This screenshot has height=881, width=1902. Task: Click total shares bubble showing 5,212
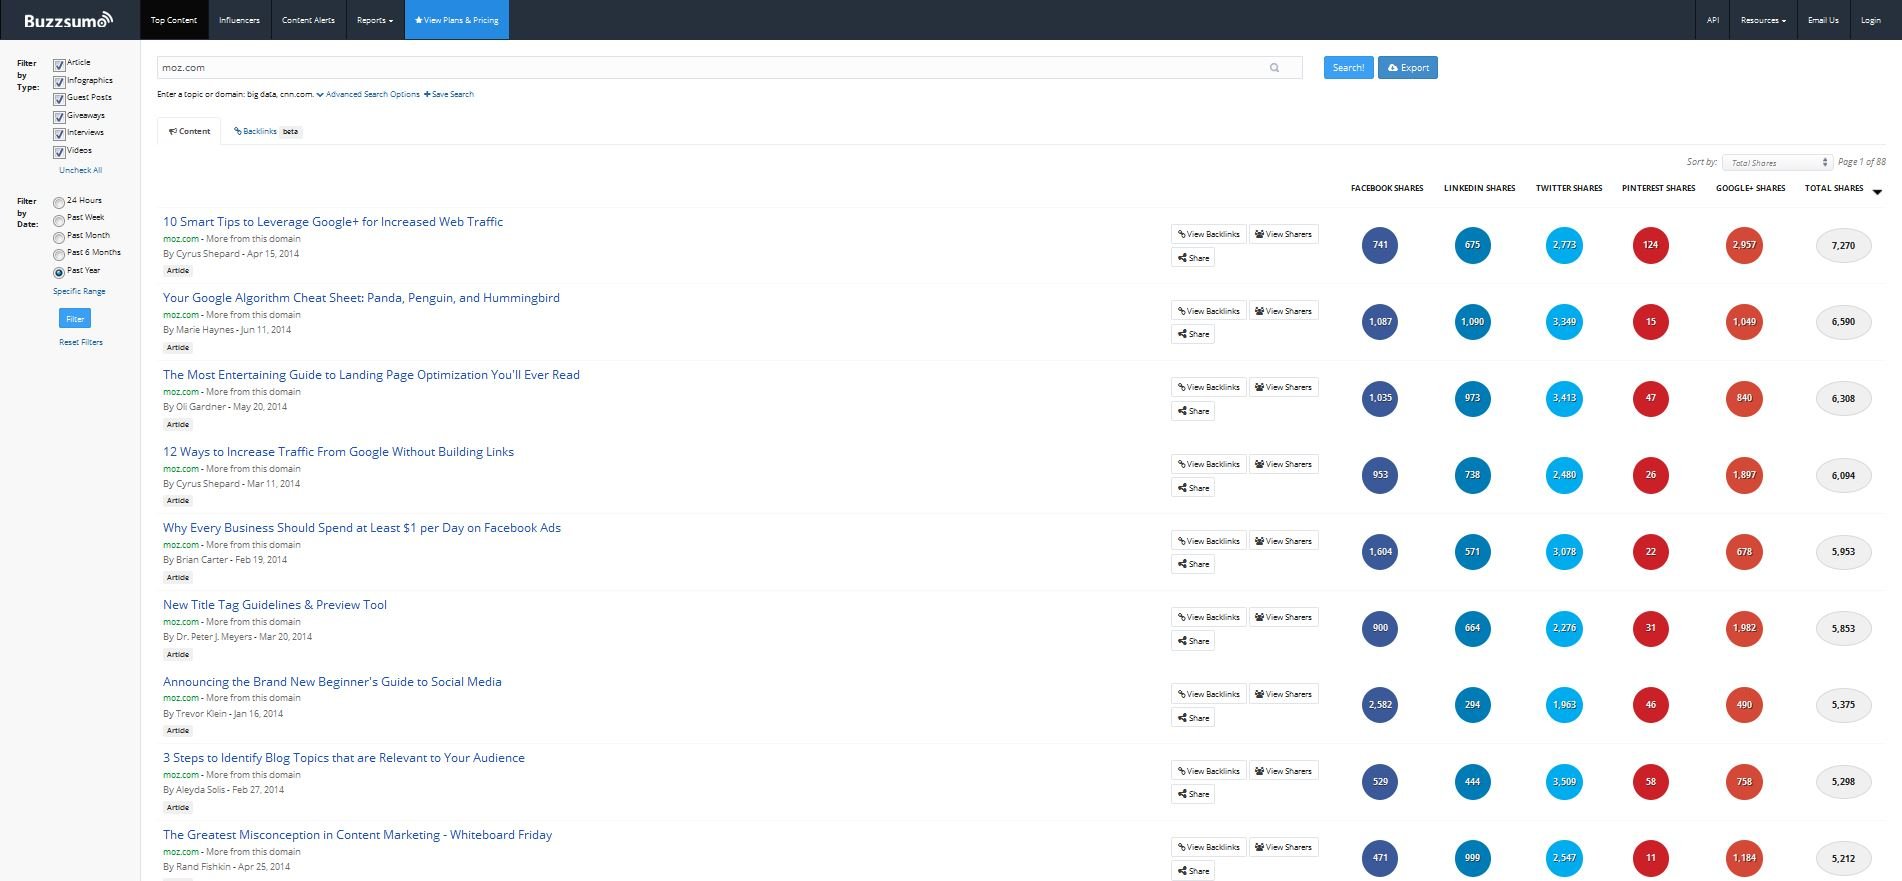pos(1843,858)
